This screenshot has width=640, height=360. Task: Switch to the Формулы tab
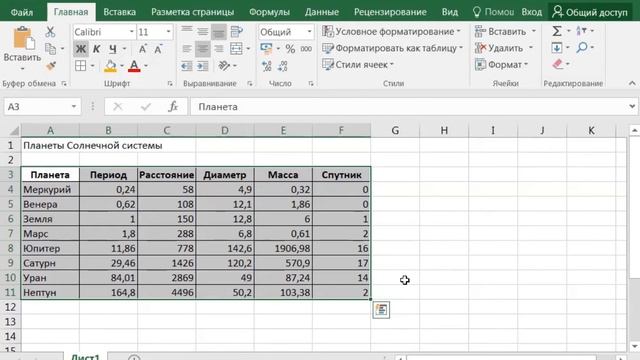pyautogui.click(x=269, y=12)
